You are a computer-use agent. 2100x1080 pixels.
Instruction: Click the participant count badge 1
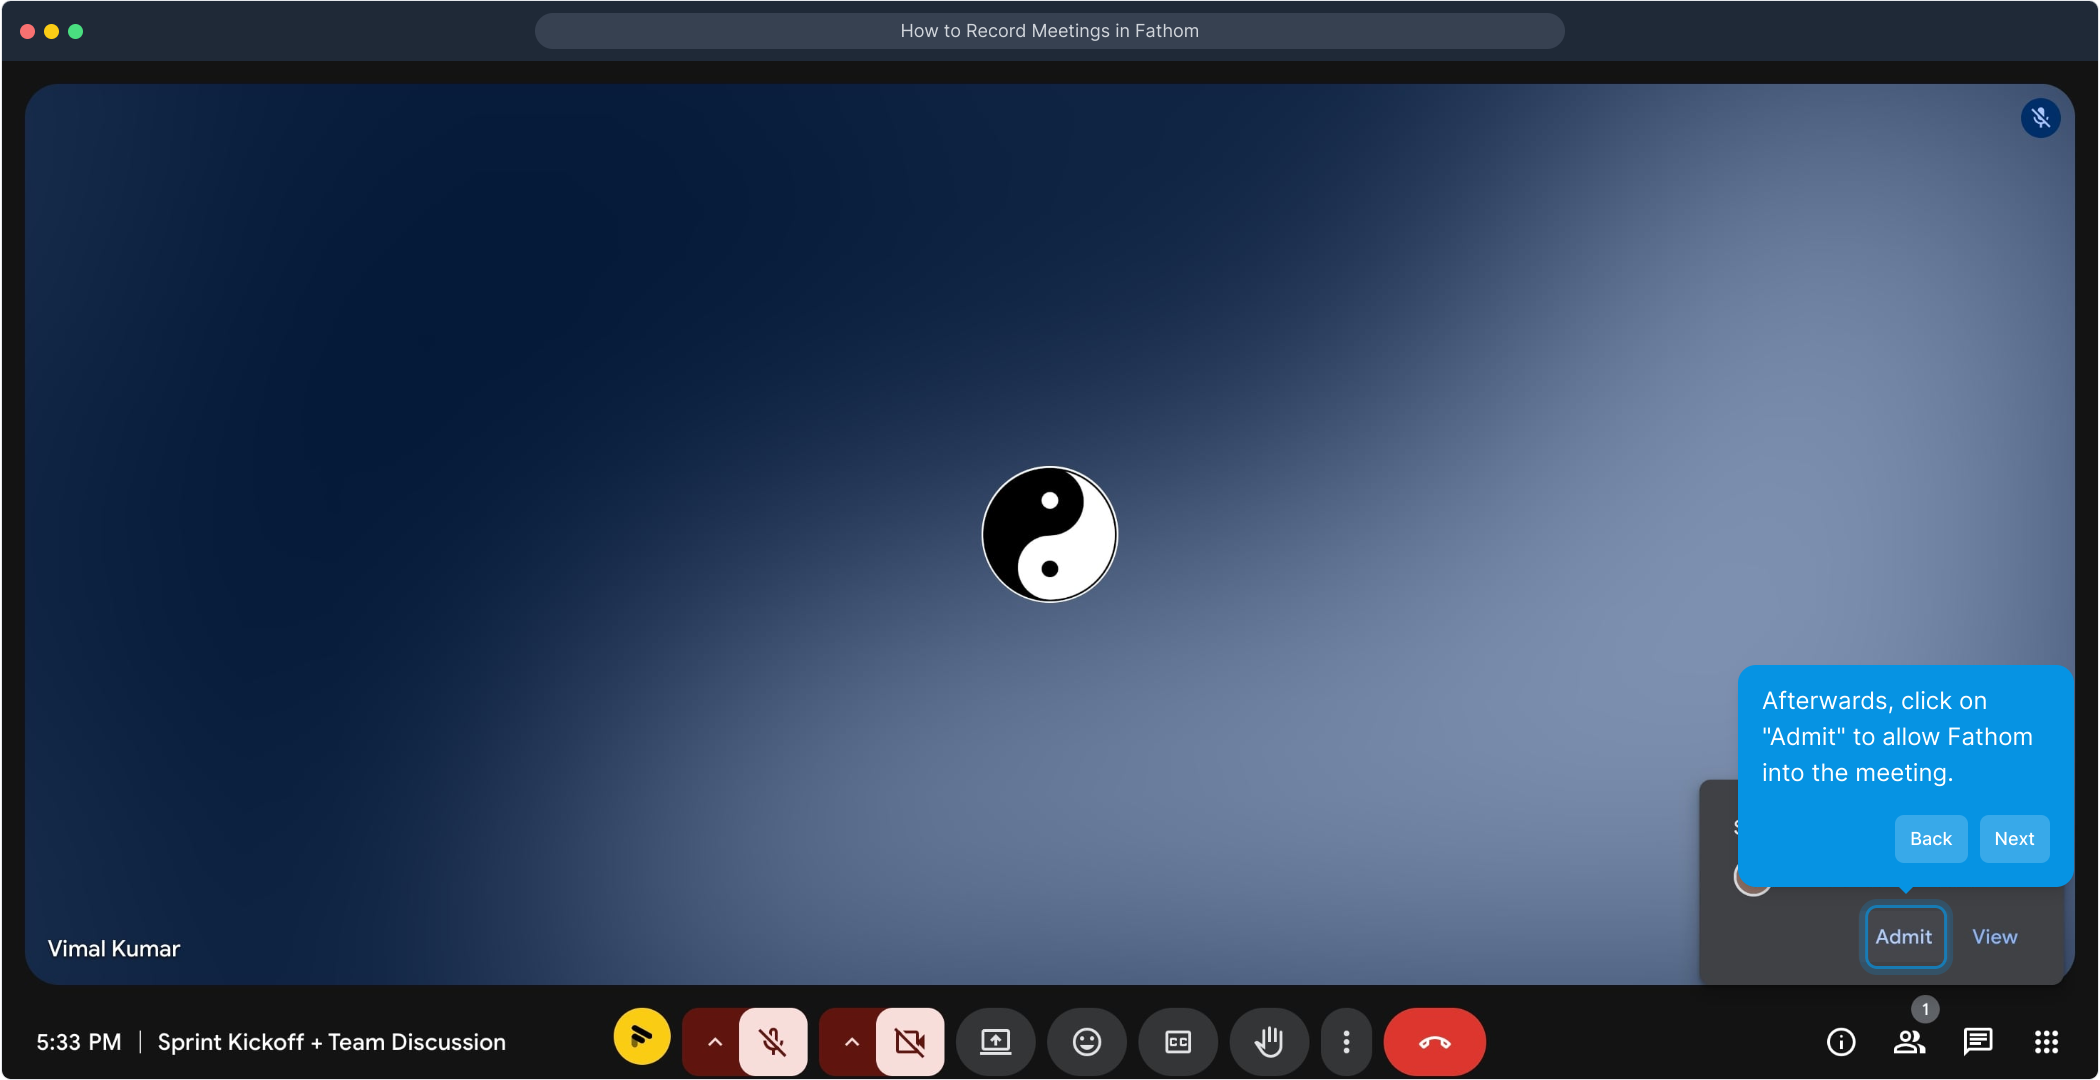pos(1925,1009)
